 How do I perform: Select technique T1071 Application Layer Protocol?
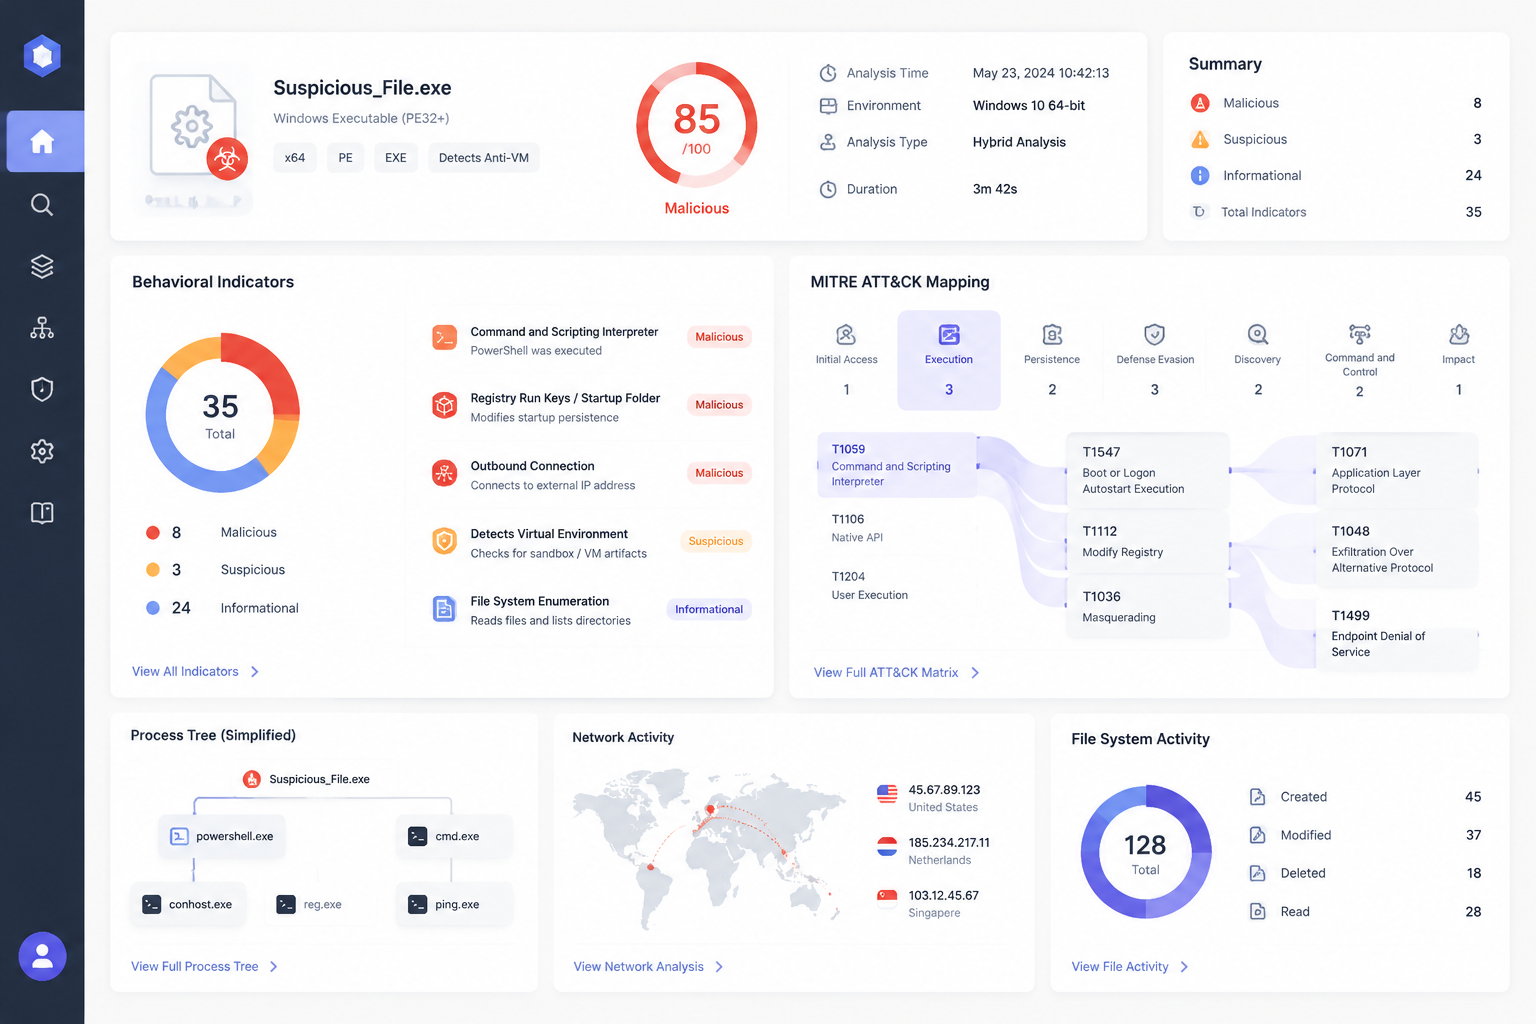pyautogui.click(x=1397, y=470)
